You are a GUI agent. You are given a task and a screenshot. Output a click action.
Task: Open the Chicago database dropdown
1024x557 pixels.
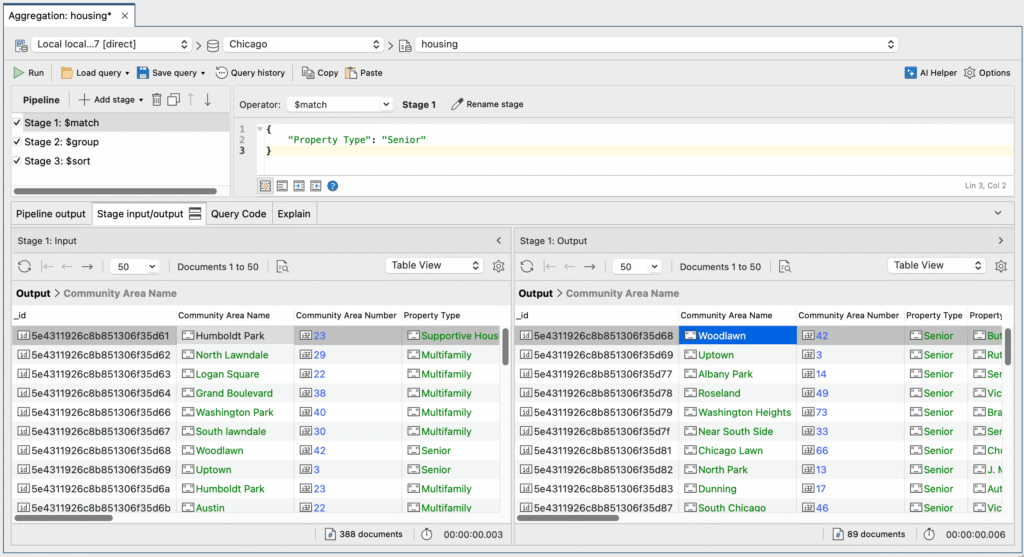click(303, 44)
